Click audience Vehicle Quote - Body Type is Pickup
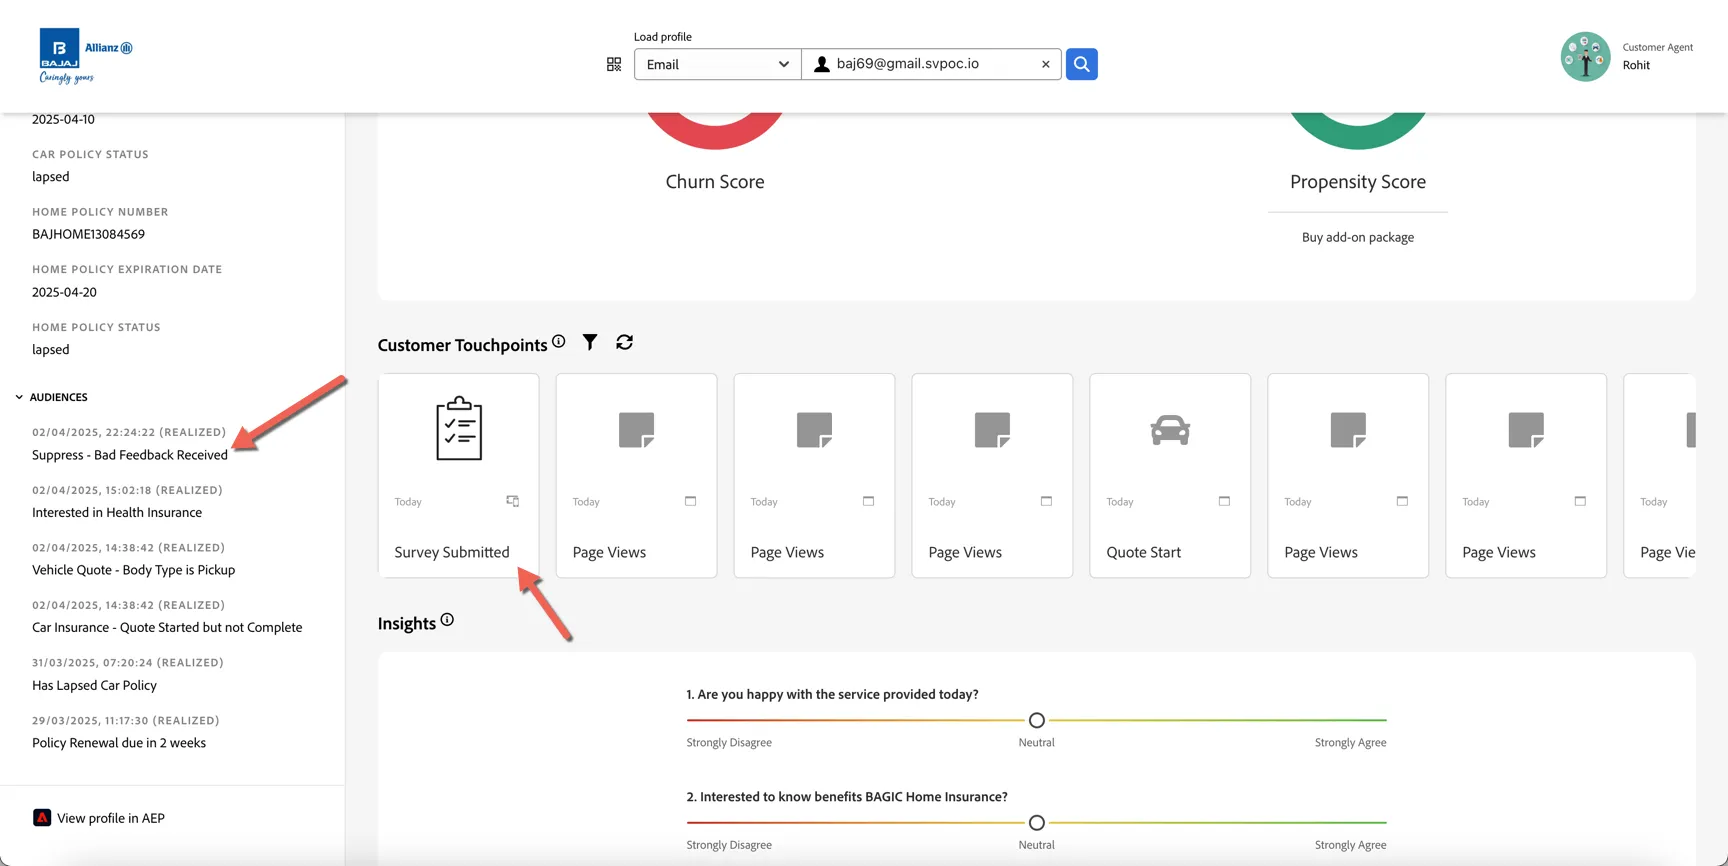This screenshot has height=866, width=1728. click(x=133, y=570)
